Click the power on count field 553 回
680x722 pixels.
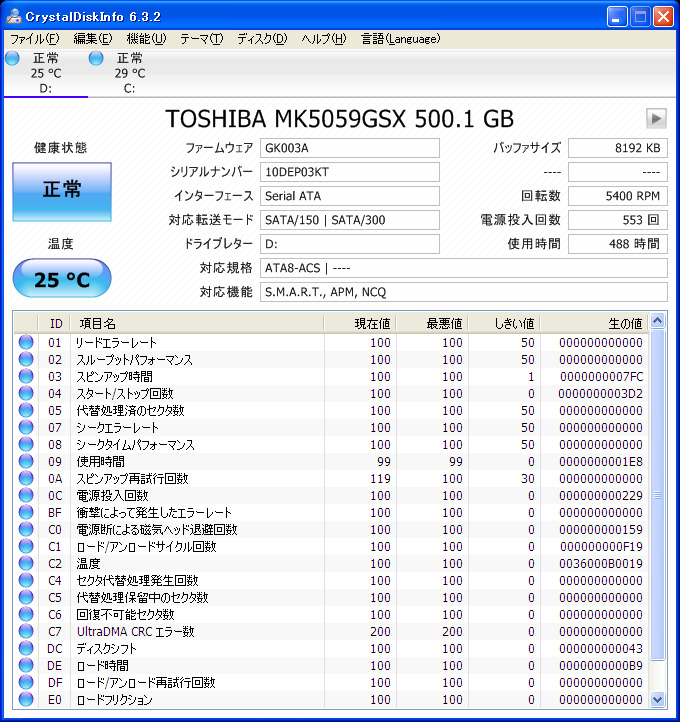(x=618, y=220)
